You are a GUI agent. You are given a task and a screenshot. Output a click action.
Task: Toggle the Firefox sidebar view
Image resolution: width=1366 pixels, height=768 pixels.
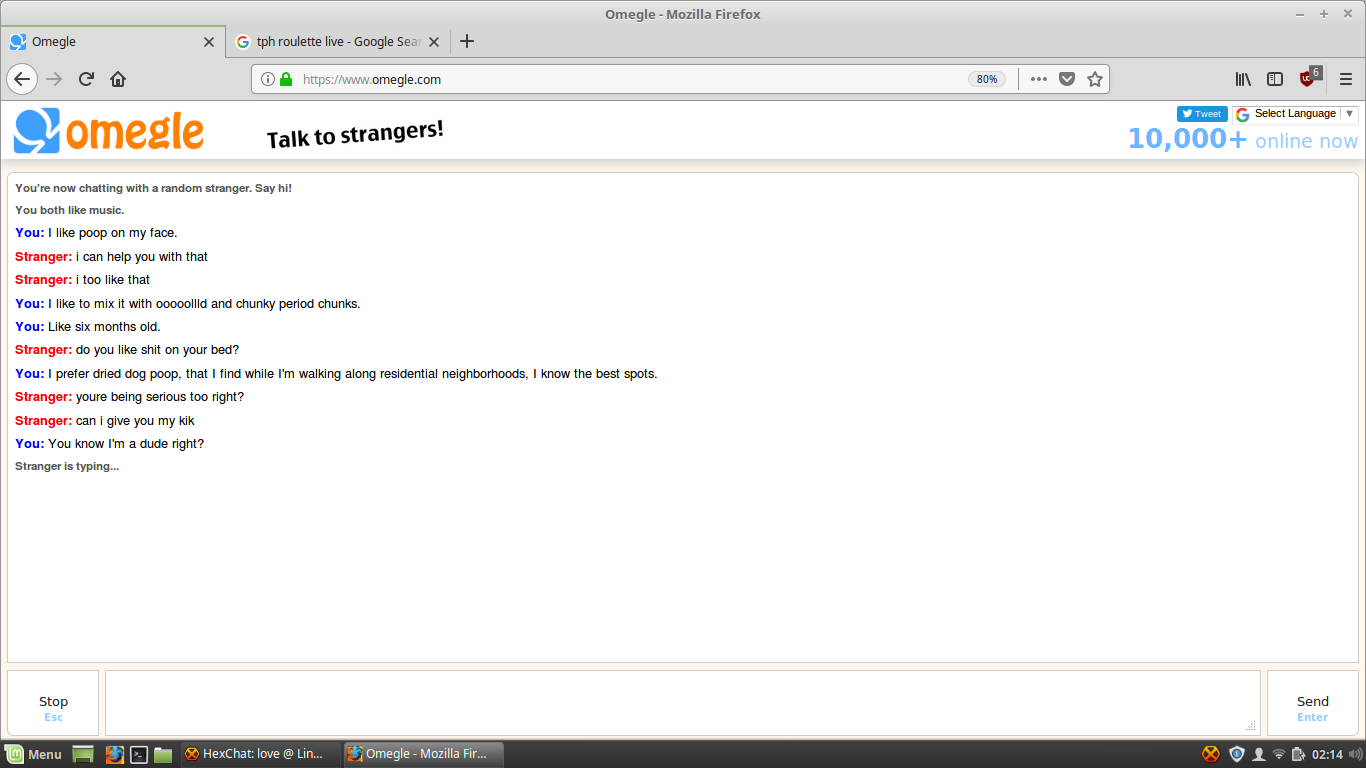pyautogui.click(x=1275, y=79)
